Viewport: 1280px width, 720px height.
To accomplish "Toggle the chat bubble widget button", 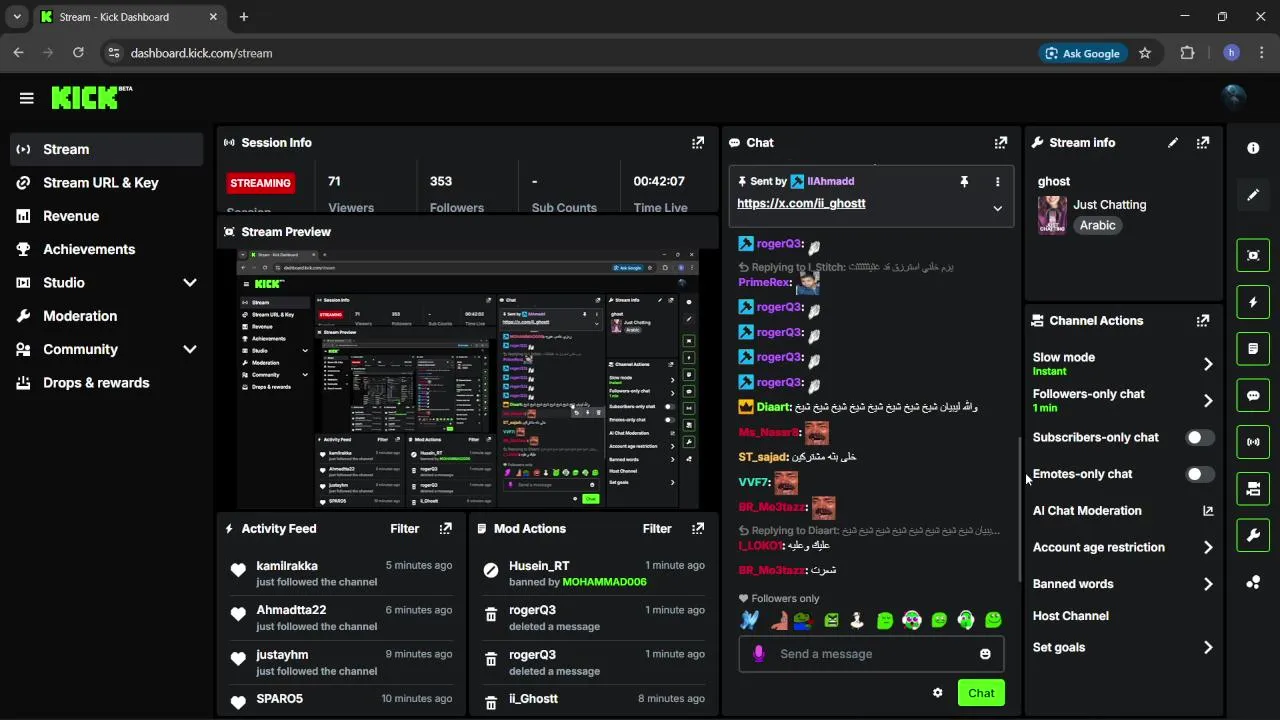I will click(1253, 396).
